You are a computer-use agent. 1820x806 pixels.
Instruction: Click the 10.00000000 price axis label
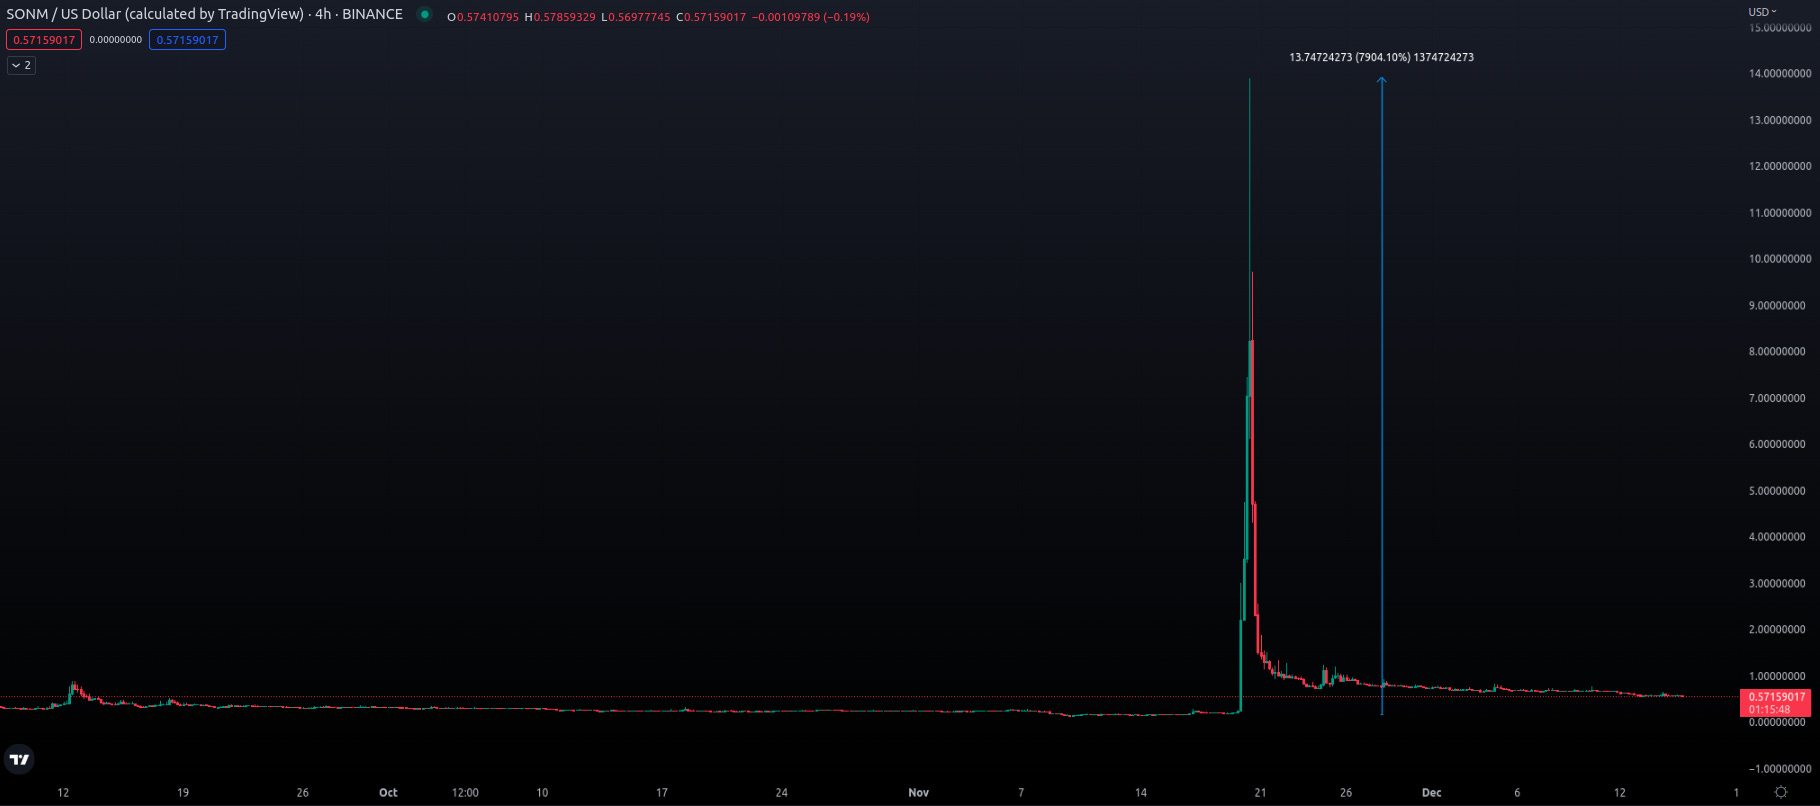[x=1780, y=259]
